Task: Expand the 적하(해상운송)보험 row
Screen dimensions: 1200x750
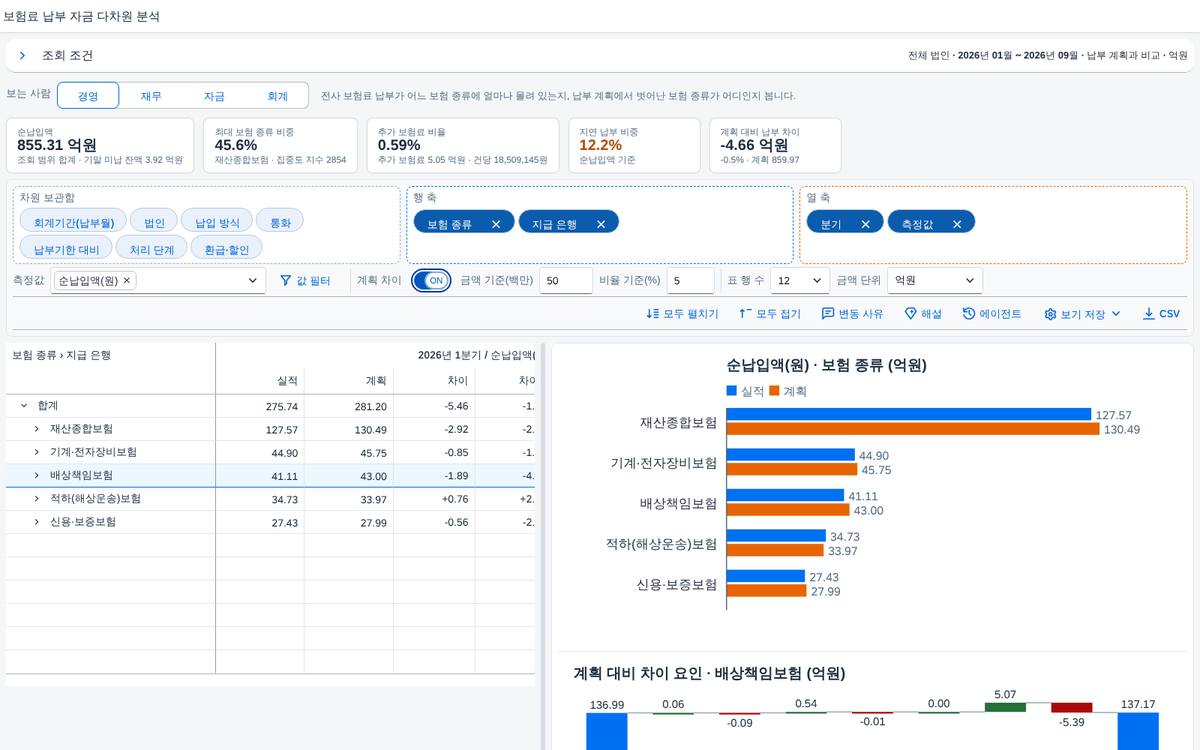Action: pos(36,498)
